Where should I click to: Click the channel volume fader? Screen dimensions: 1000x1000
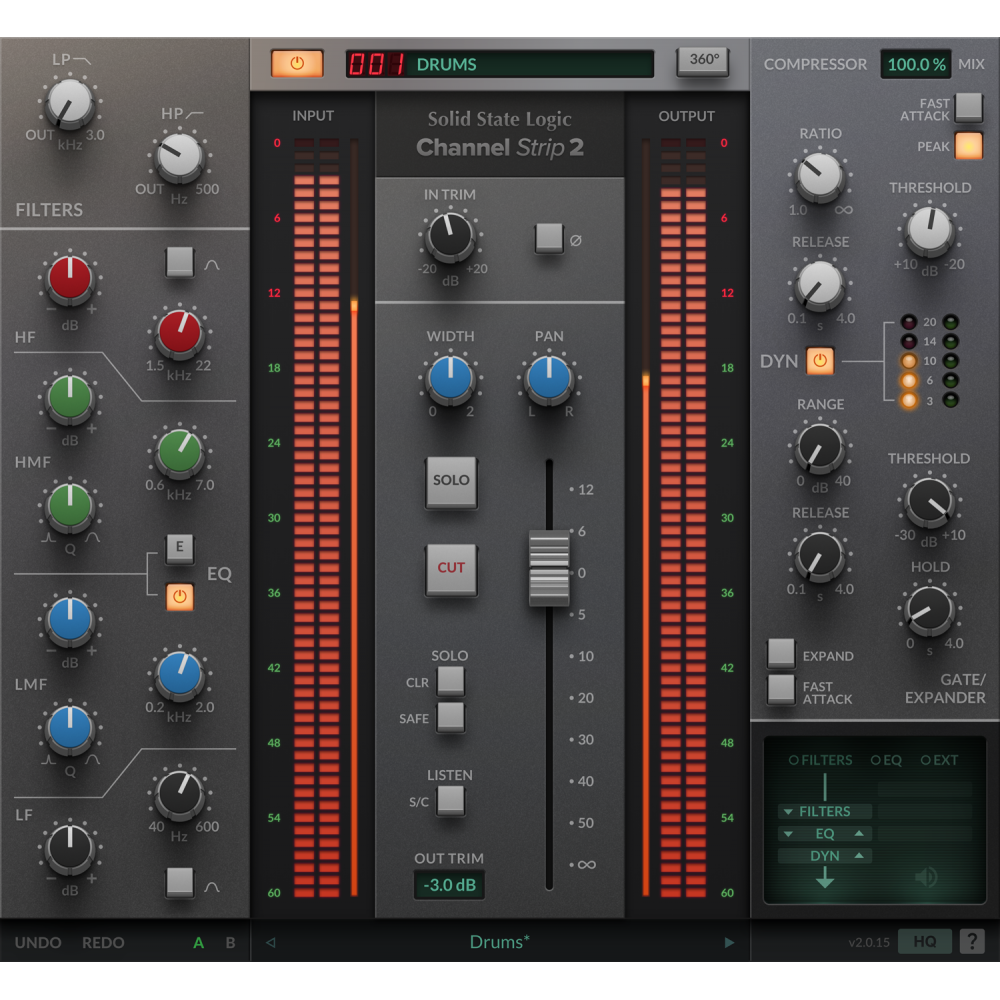tap(548, 567)
